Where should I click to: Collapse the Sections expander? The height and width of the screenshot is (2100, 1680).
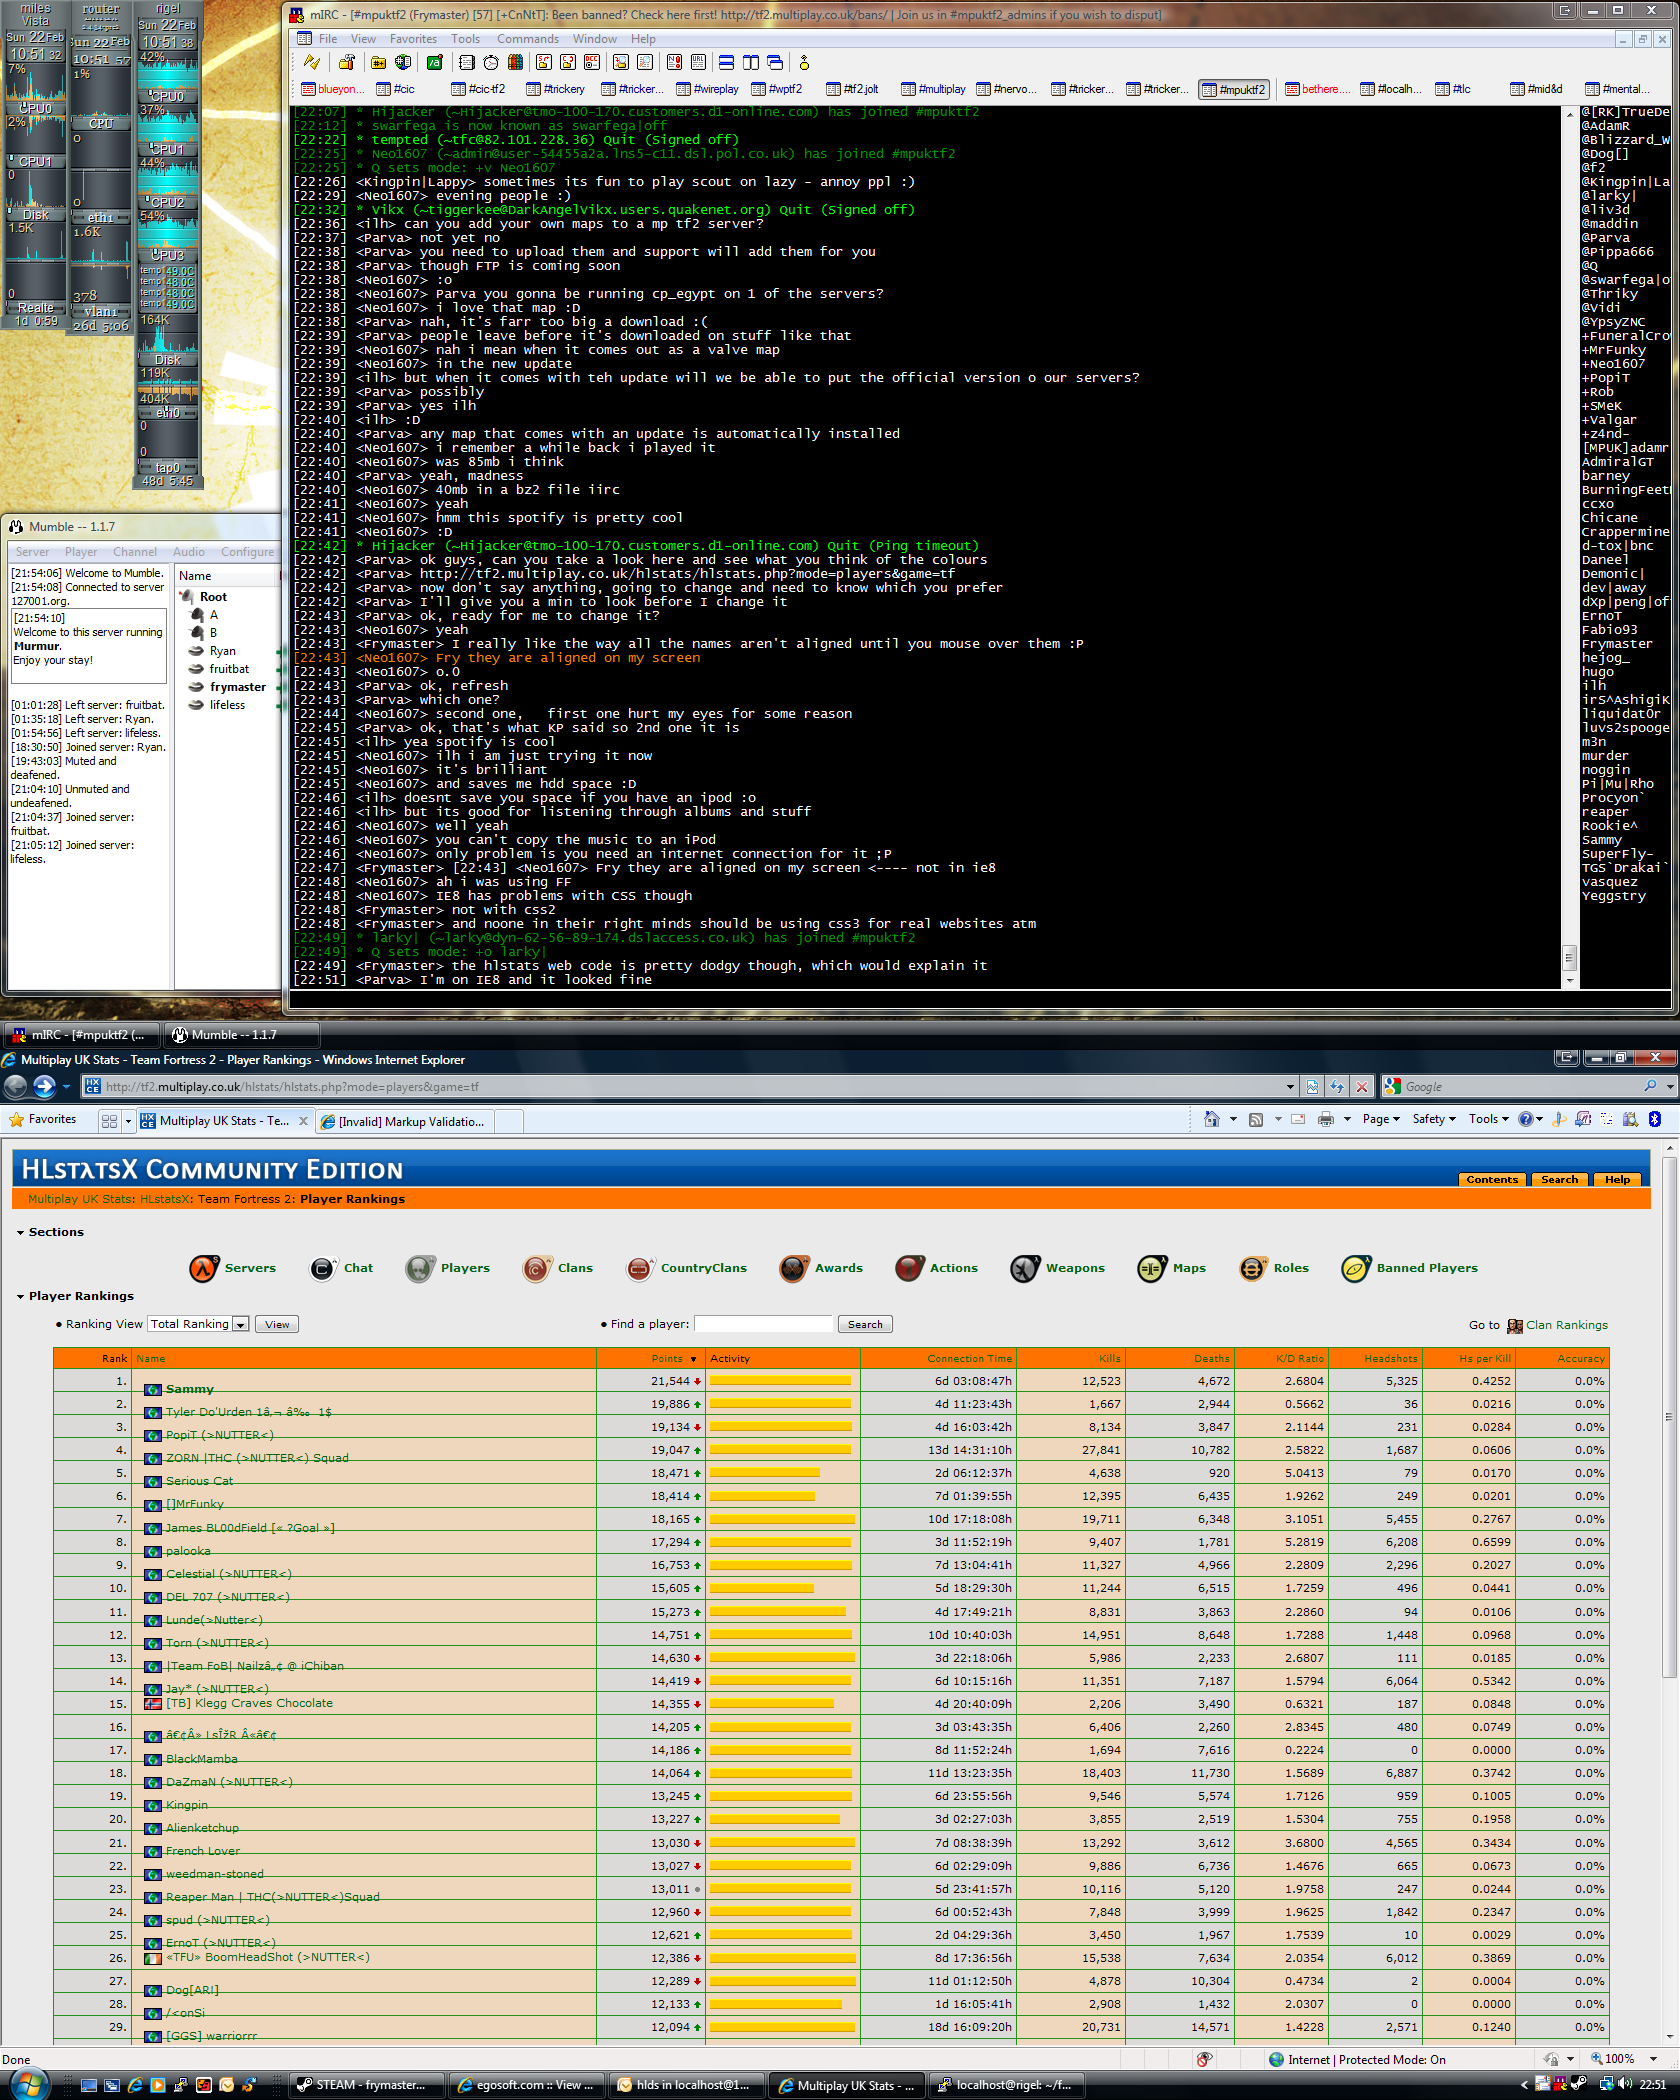[20, 1232]
